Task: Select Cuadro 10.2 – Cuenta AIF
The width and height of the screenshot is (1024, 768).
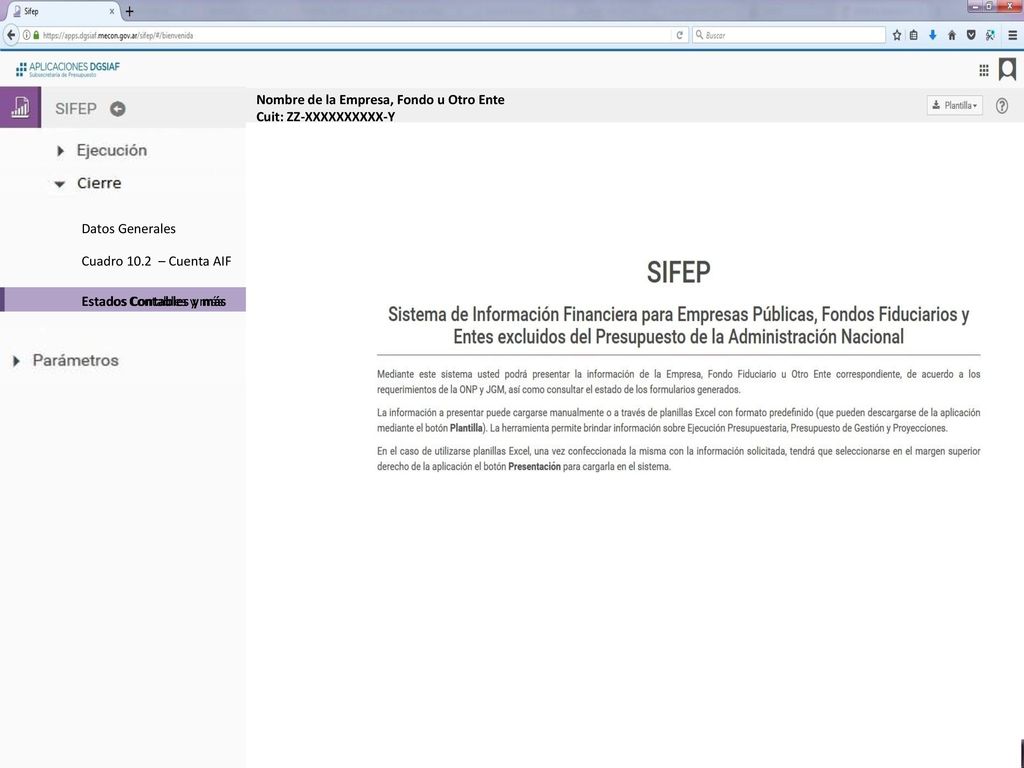Action: [156, 261]
